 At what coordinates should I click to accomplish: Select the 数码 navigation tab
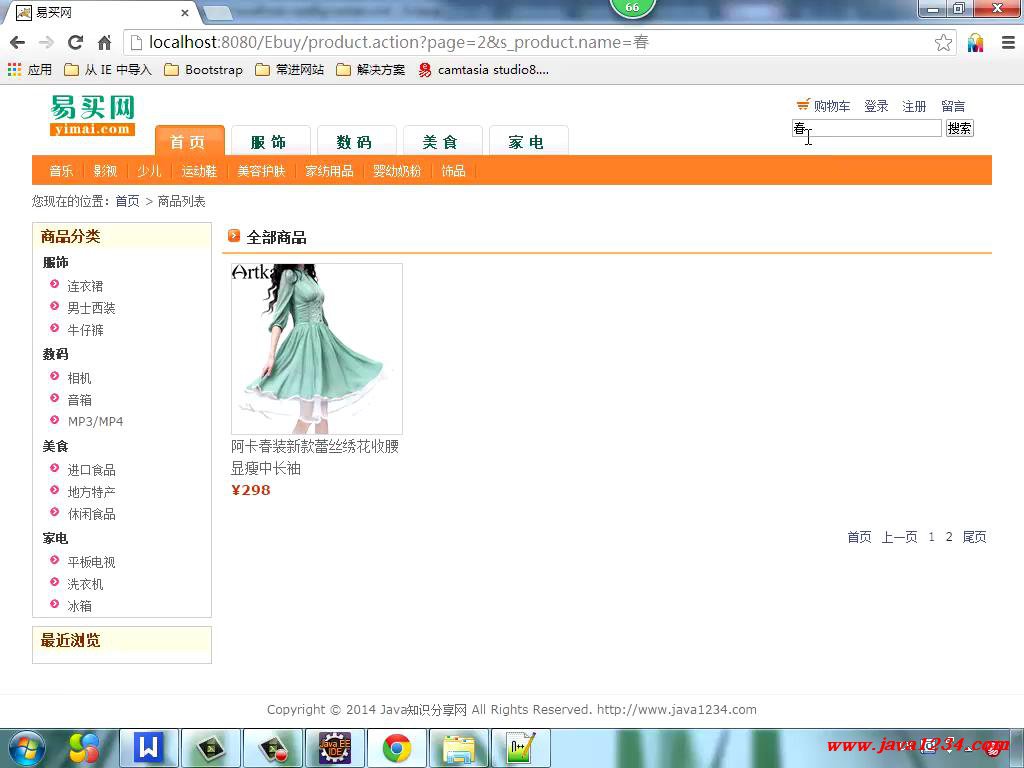pyautogui.click(x=354, y=142)
